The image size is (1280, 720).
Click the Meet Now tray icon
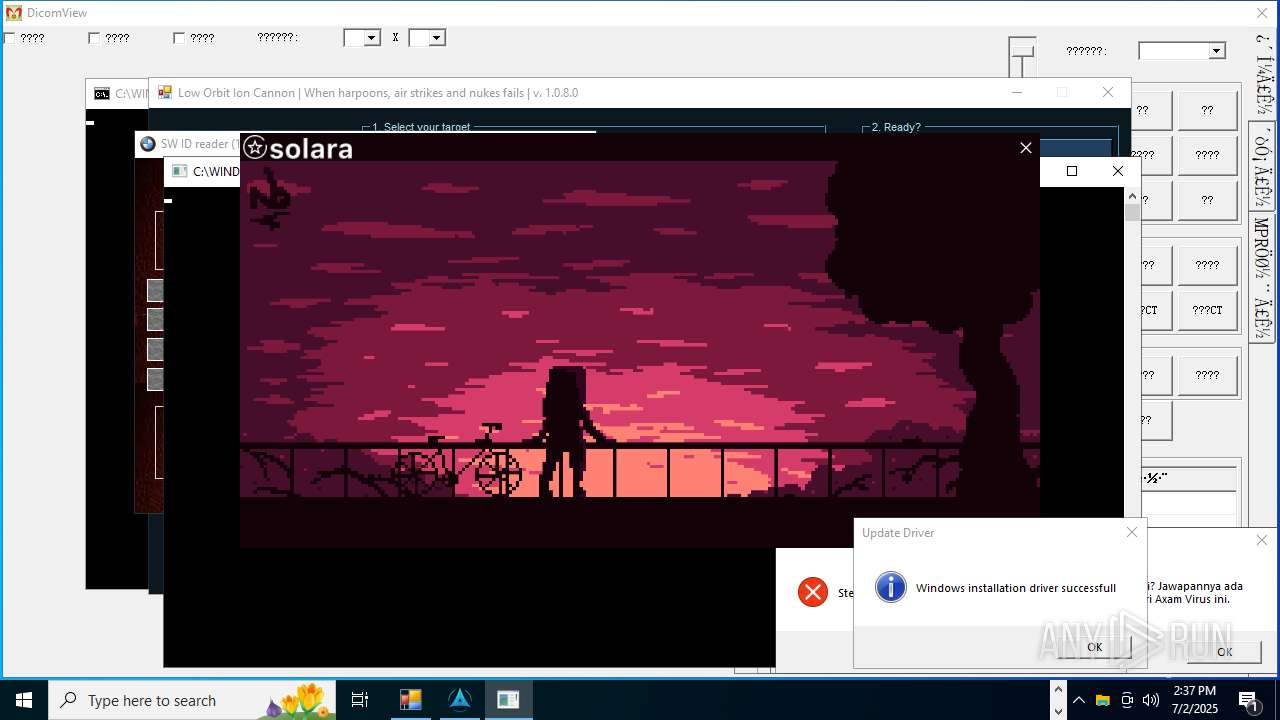click(x=1127, y=700)
